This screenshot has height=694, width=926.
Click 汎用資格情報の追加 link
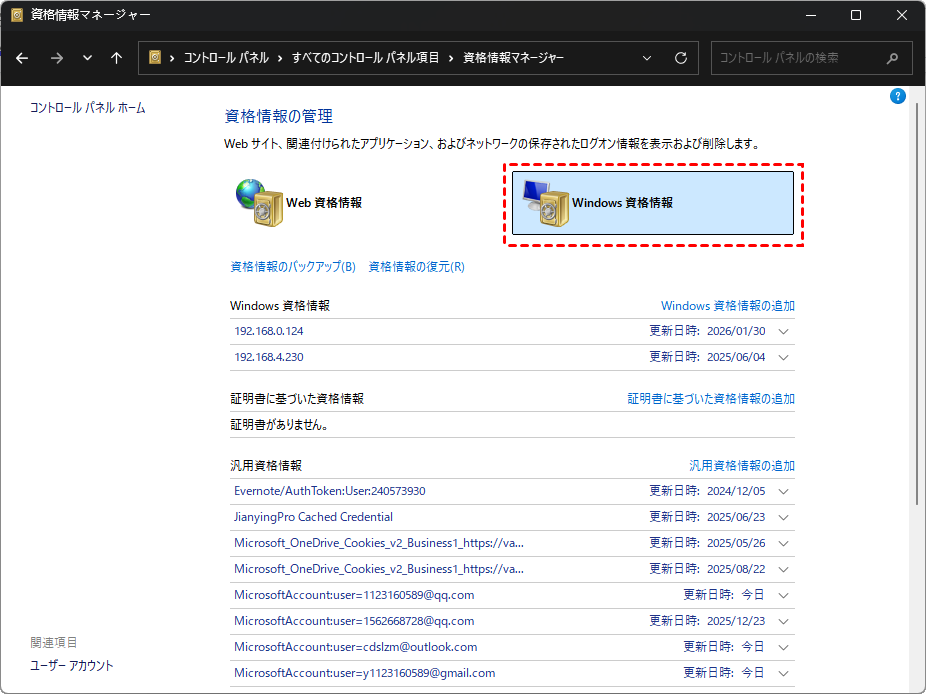[x=742, y=465]
